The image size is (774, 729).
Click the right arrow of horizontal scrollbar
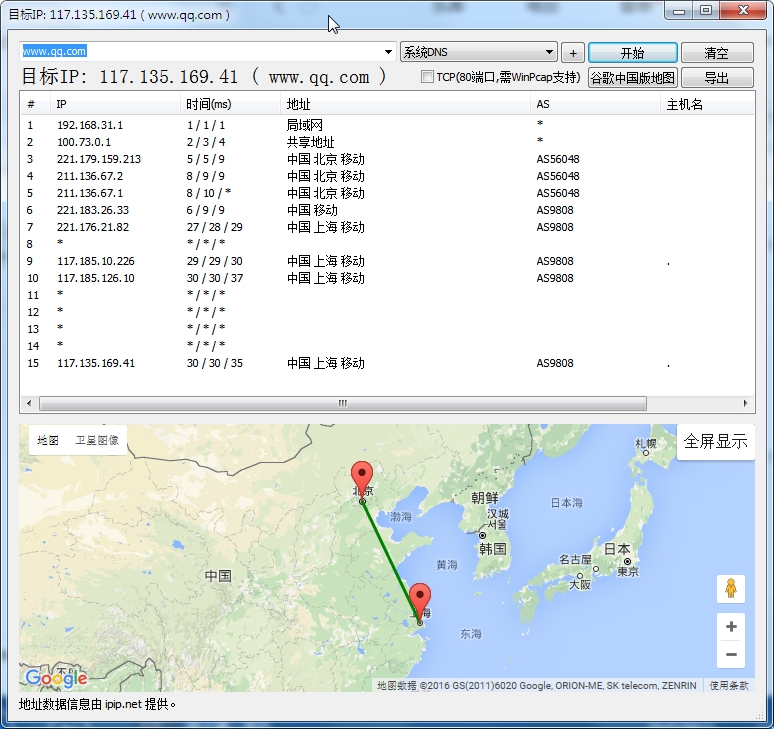tap(745, 403)
